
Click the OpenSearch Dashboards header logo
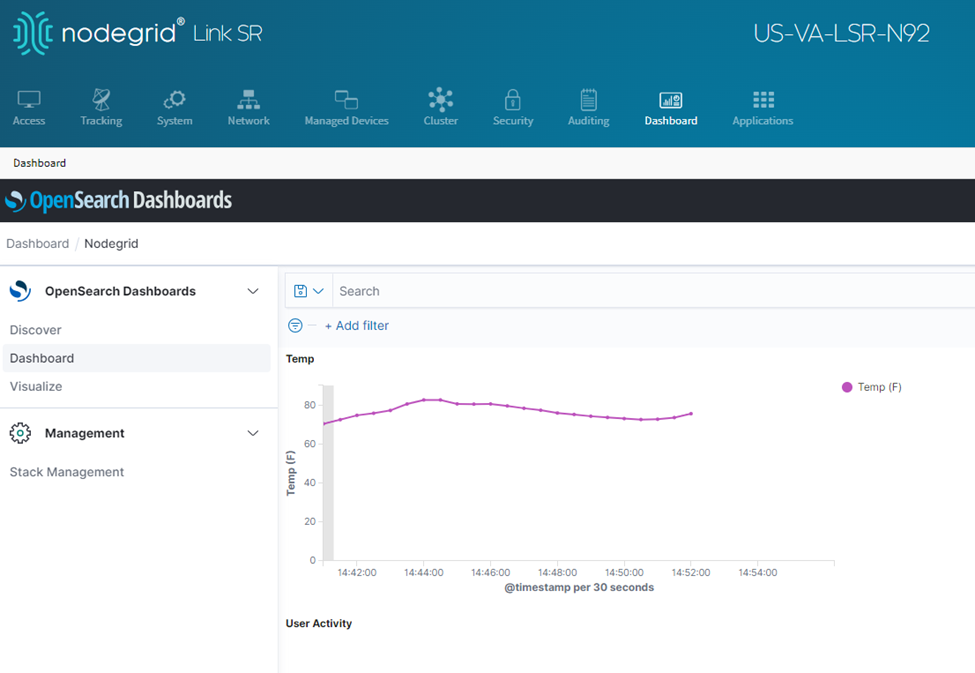click(x=118, y=200)
